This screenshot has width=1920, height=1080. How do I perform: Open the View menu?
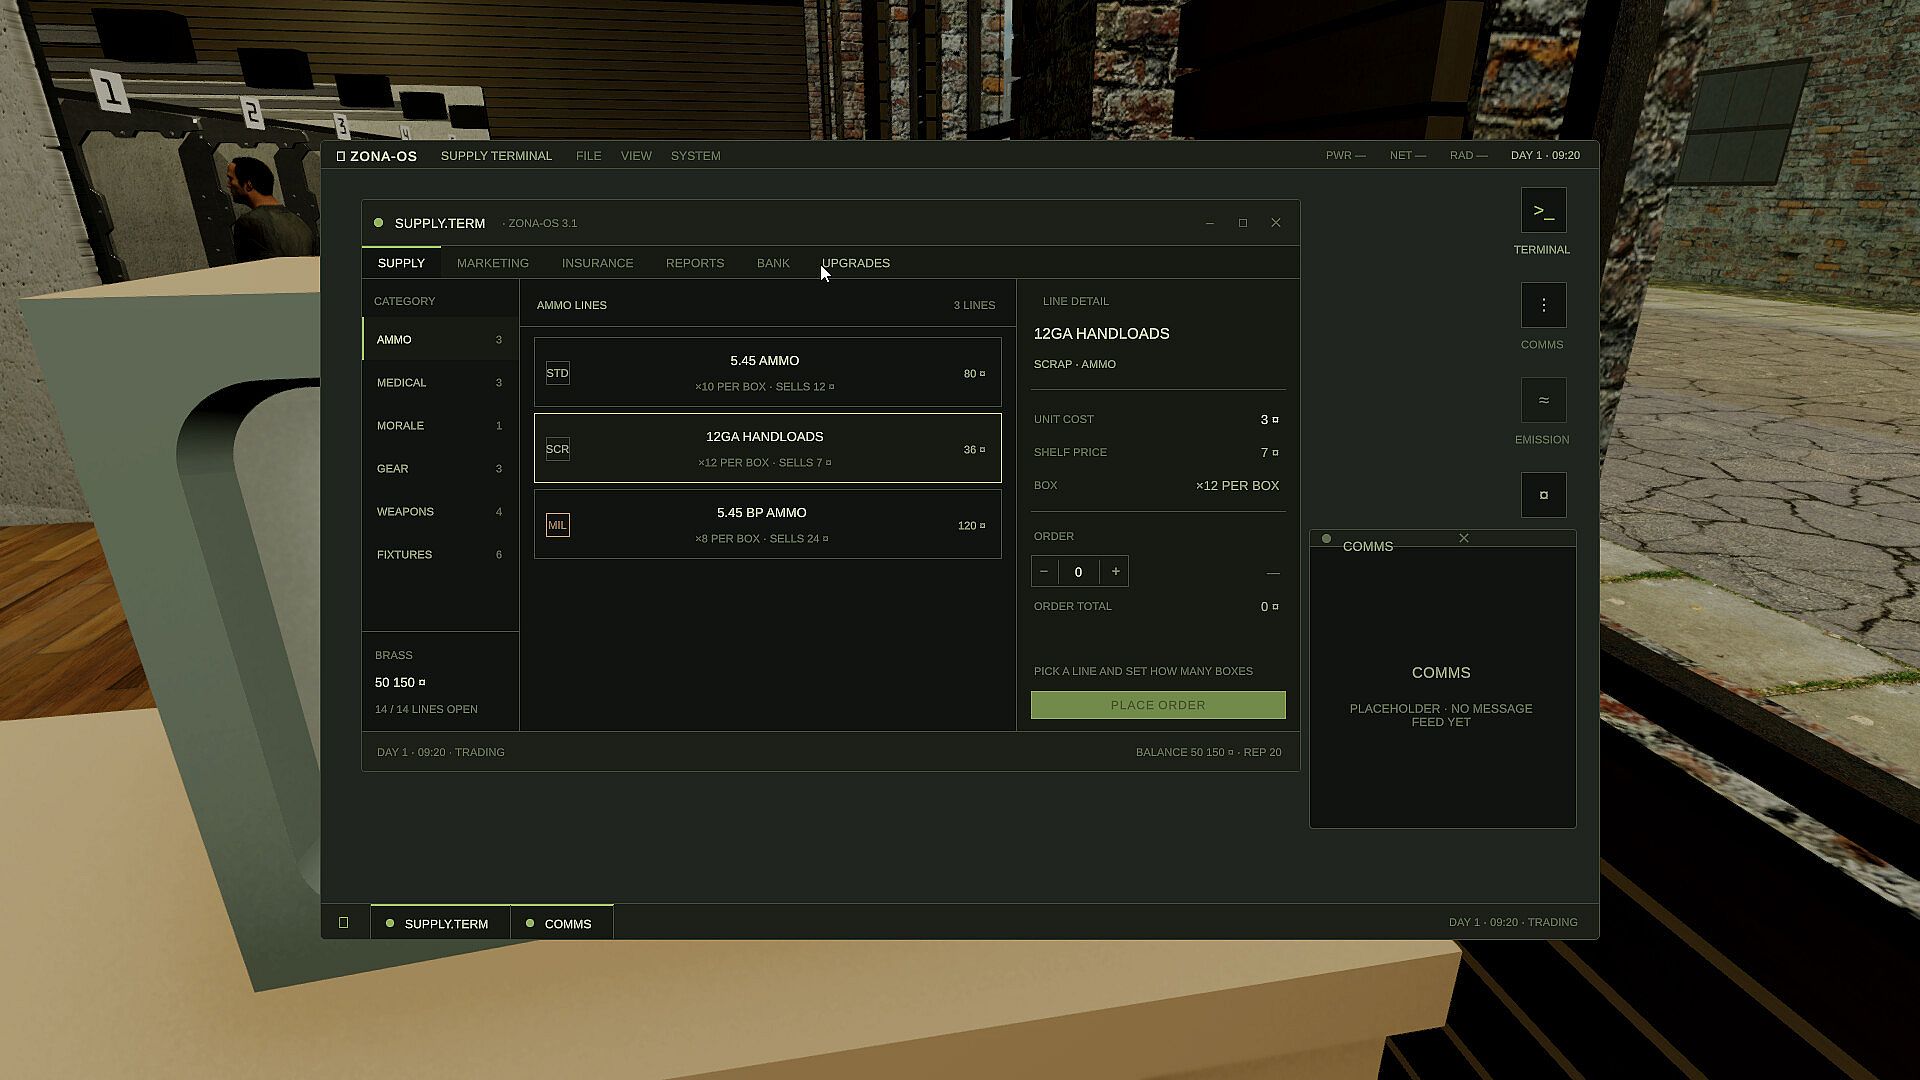pyautogui.click(x=636, y=156)
